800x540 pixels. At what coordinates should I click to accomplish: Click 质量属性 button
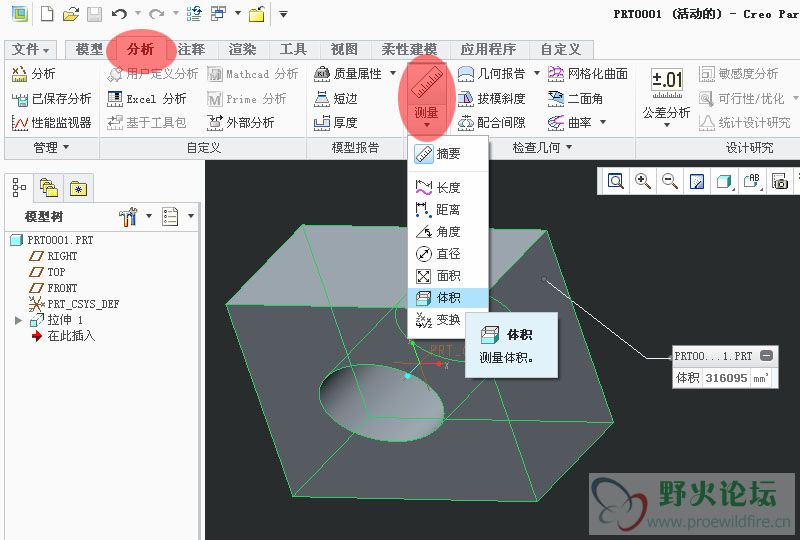click(348, 74)
